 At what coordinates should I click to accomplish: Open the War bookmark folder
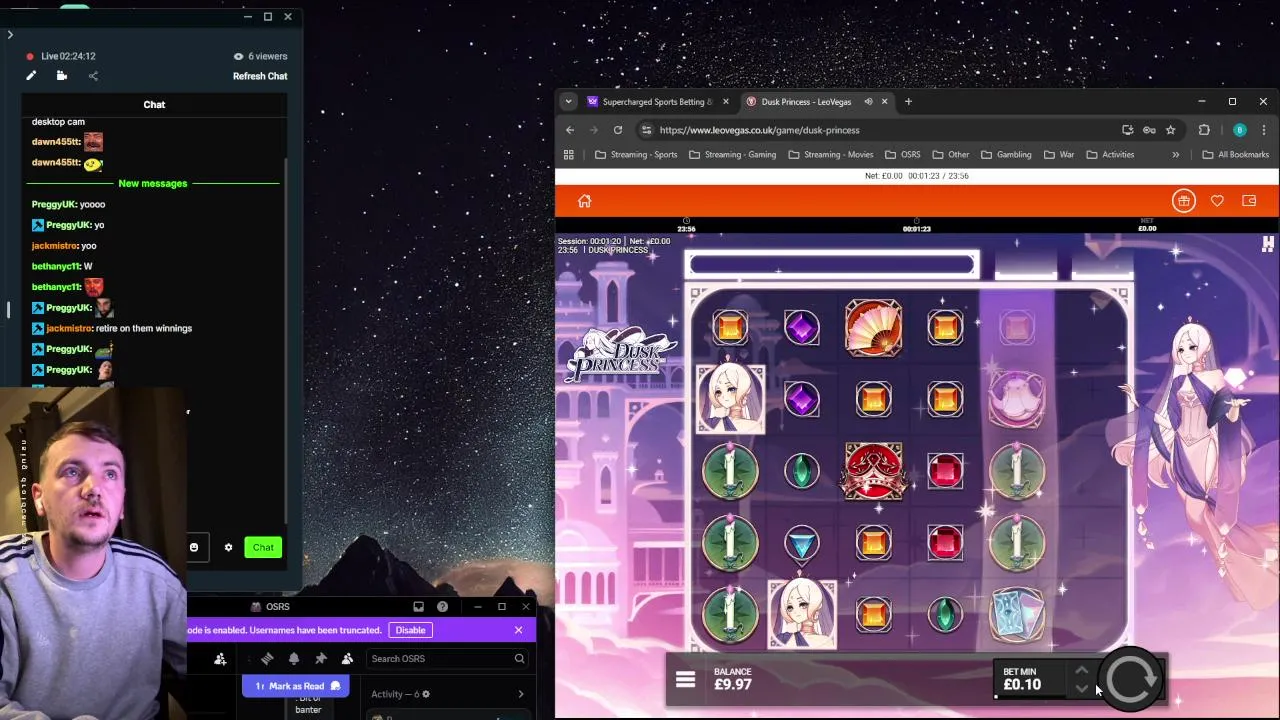[1059, 155]
